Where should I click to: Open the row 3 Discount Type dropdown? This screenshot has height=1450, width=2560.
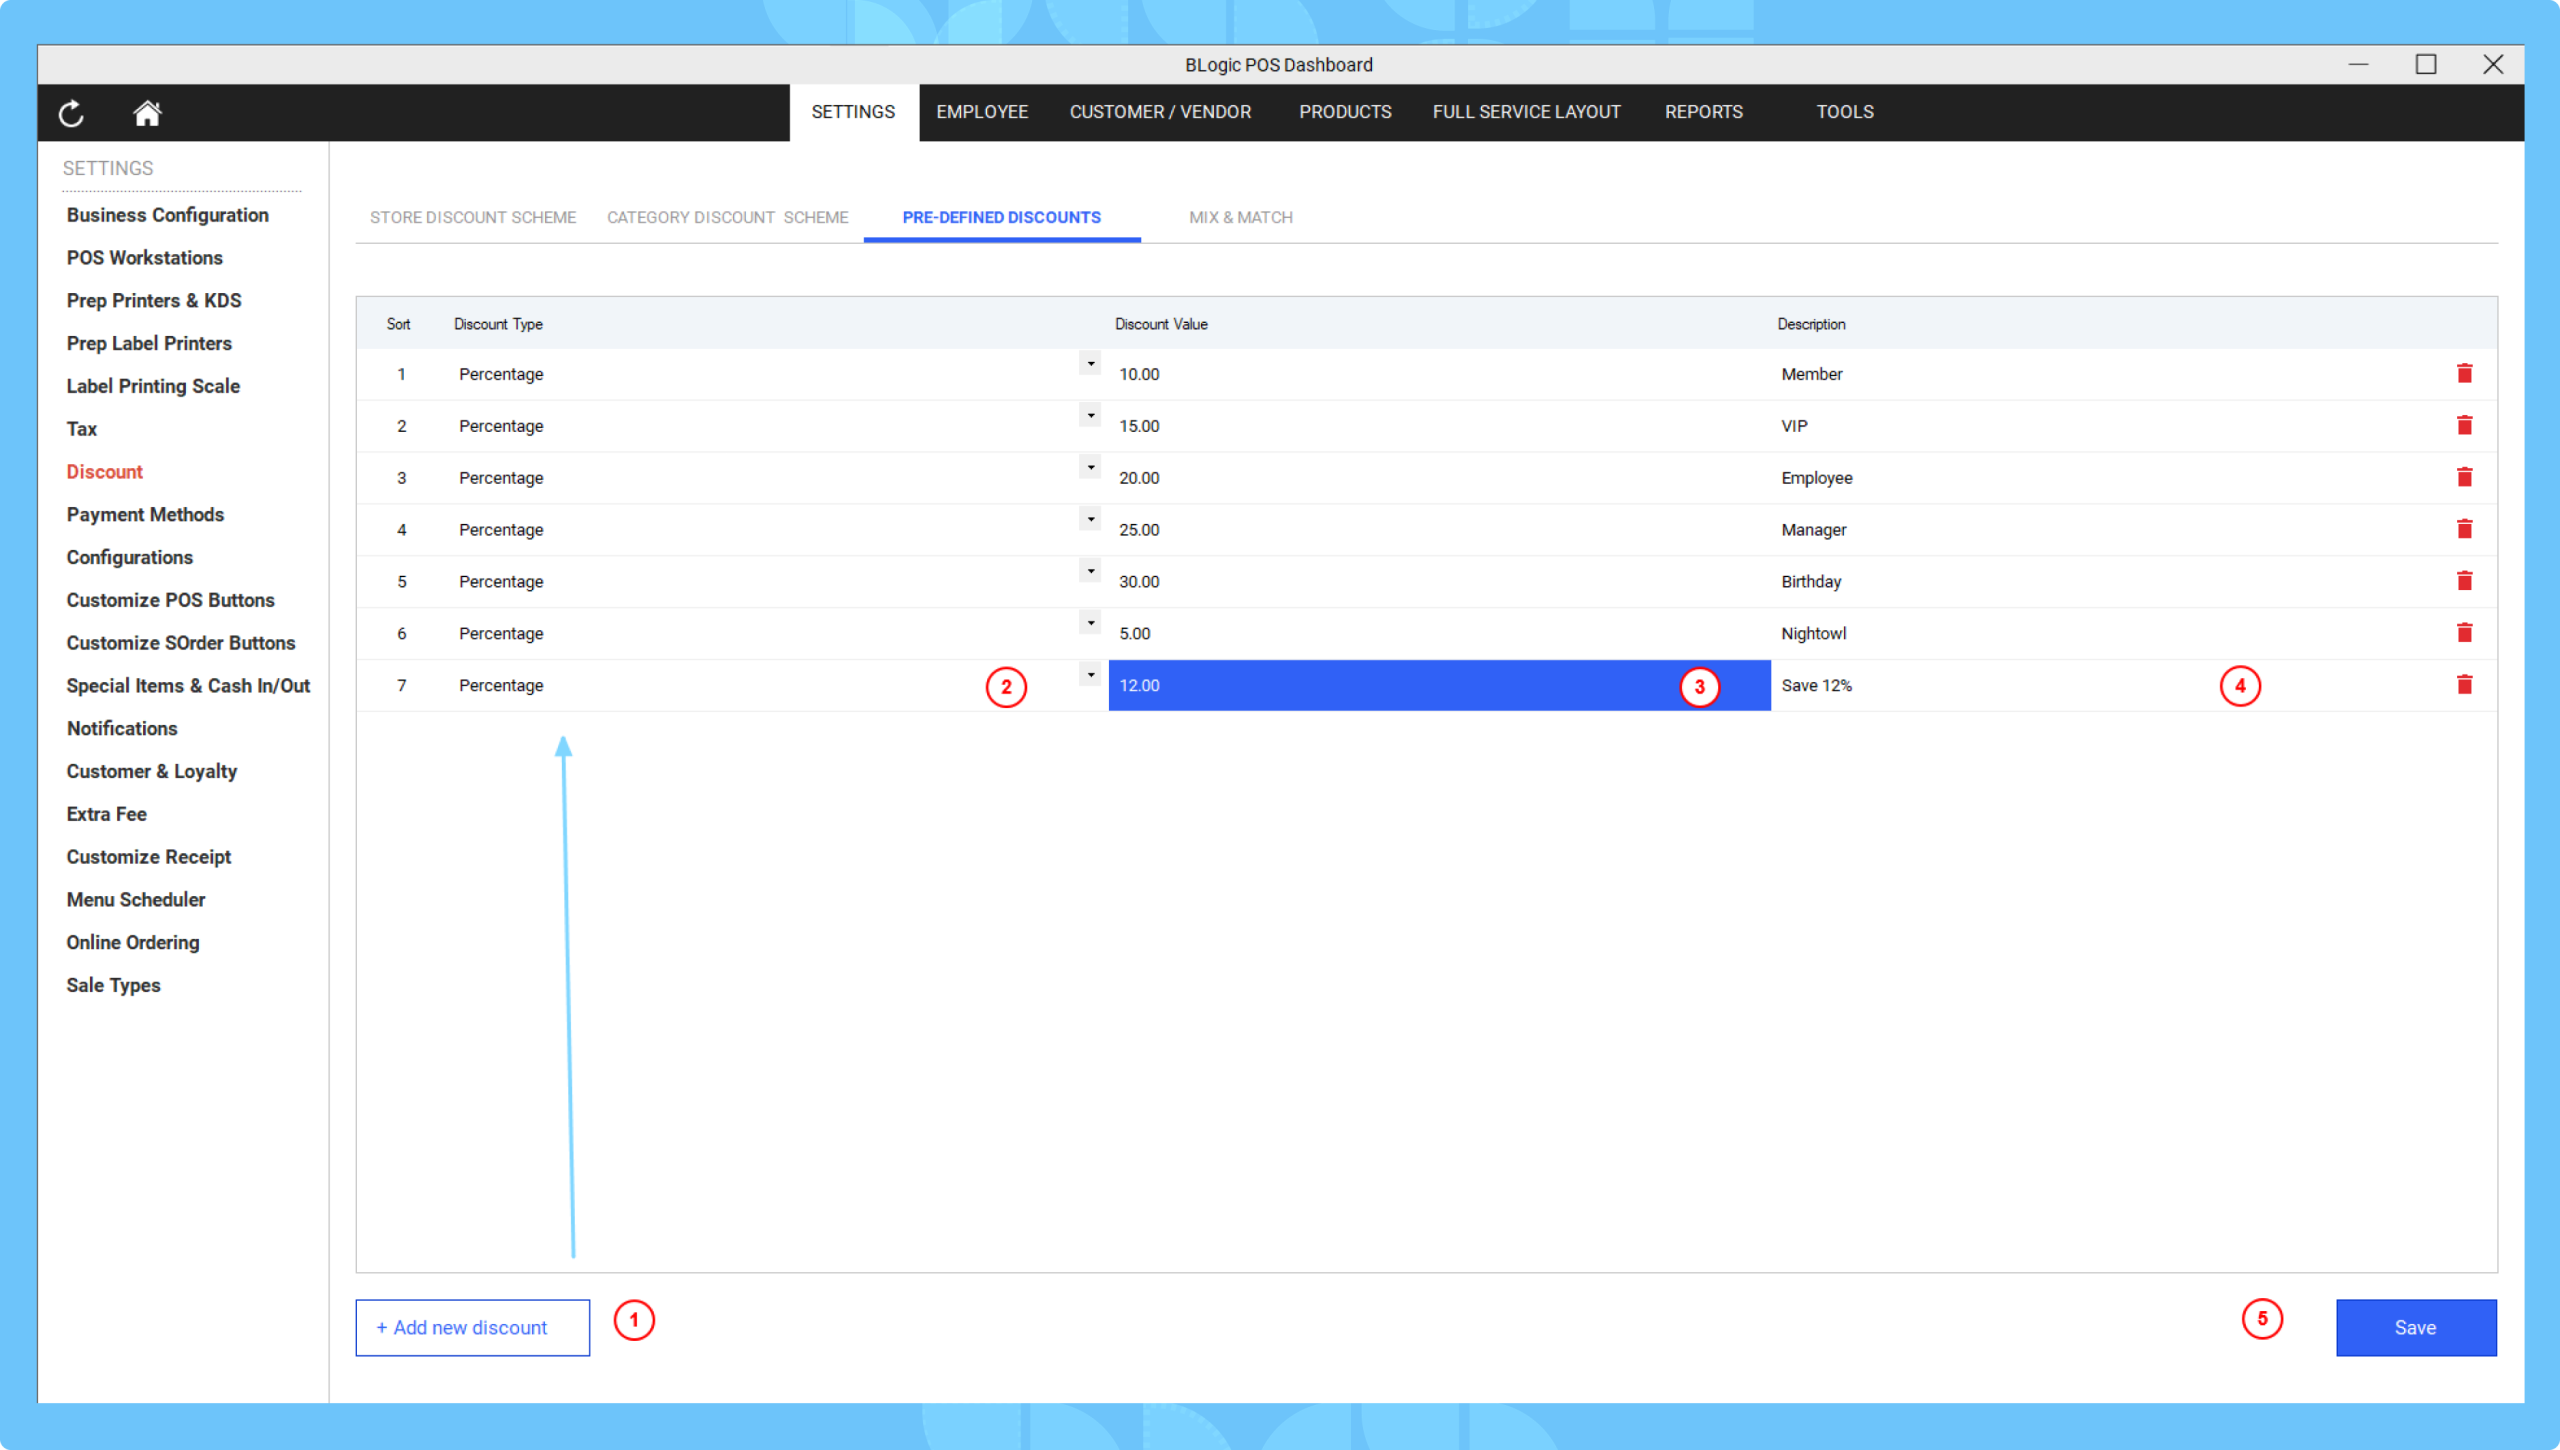point(1090,468)
